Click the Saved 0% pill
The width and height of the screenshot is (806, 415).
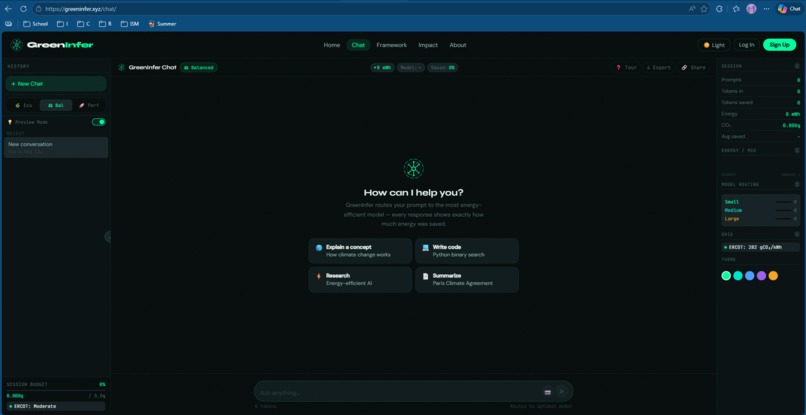pos(443,67)
